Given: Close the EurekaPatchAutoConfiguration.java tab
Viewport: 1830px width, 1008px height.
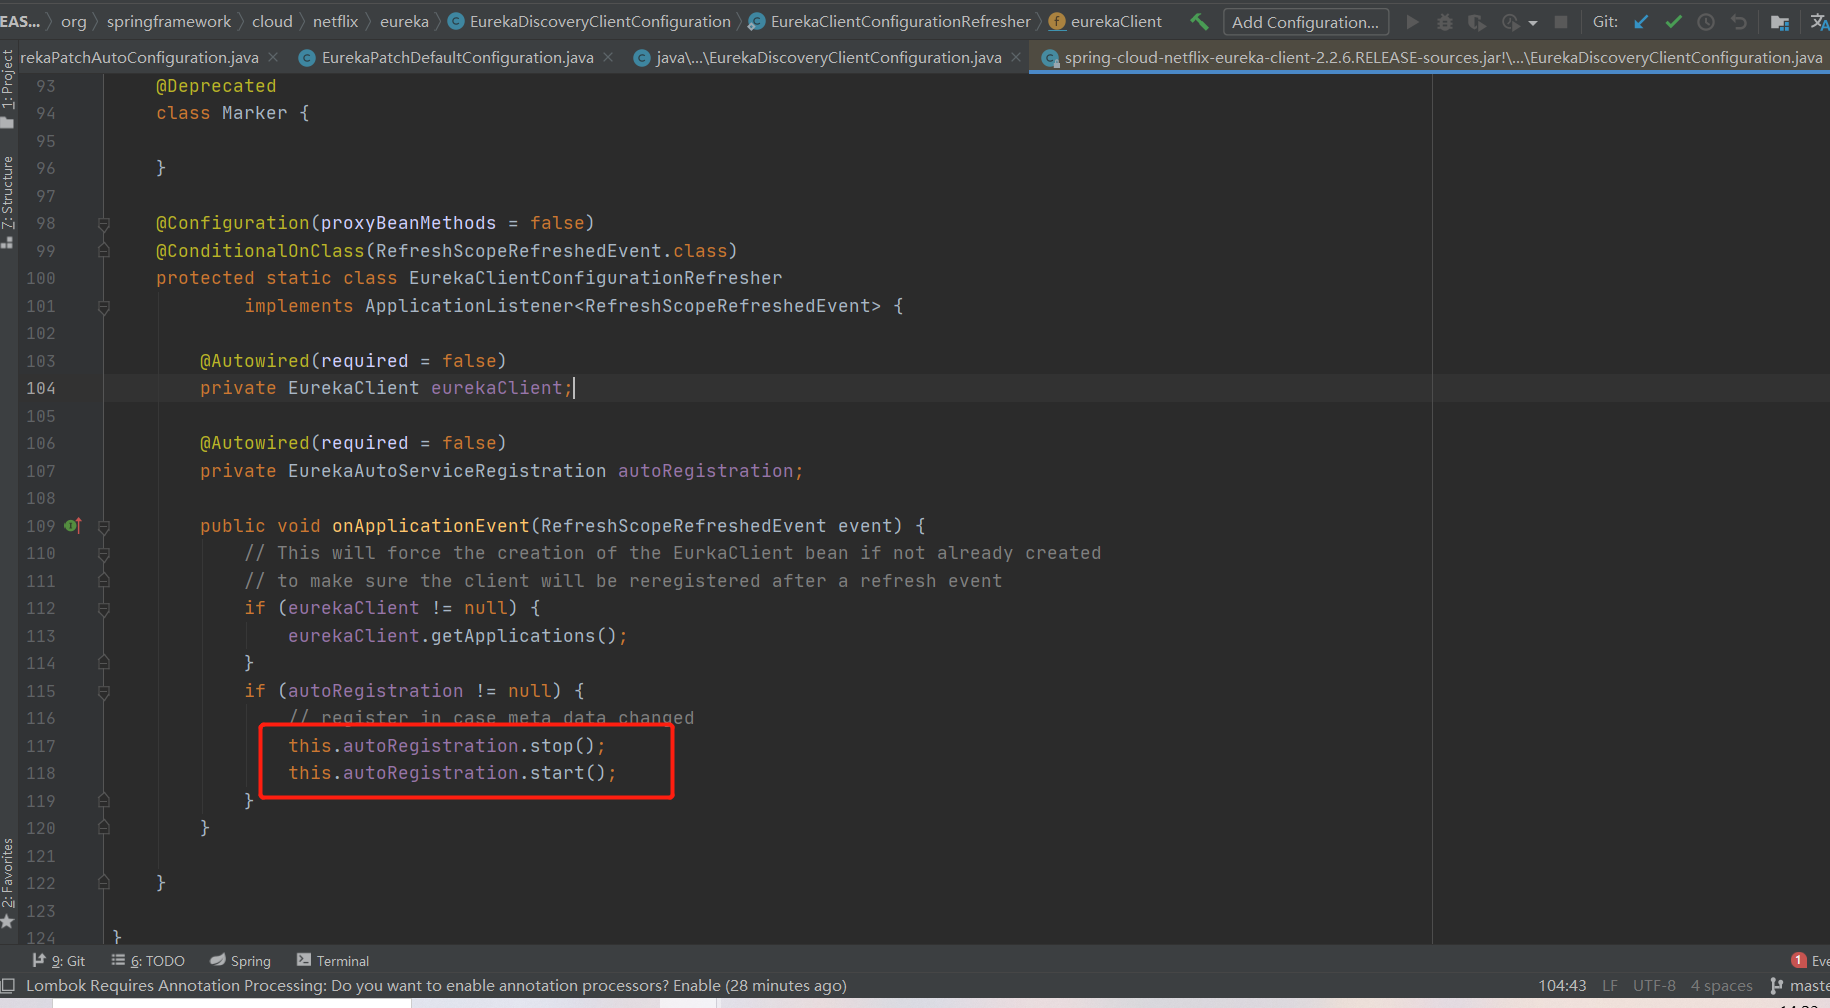Looking at the screenshot, I should (274, 58).
